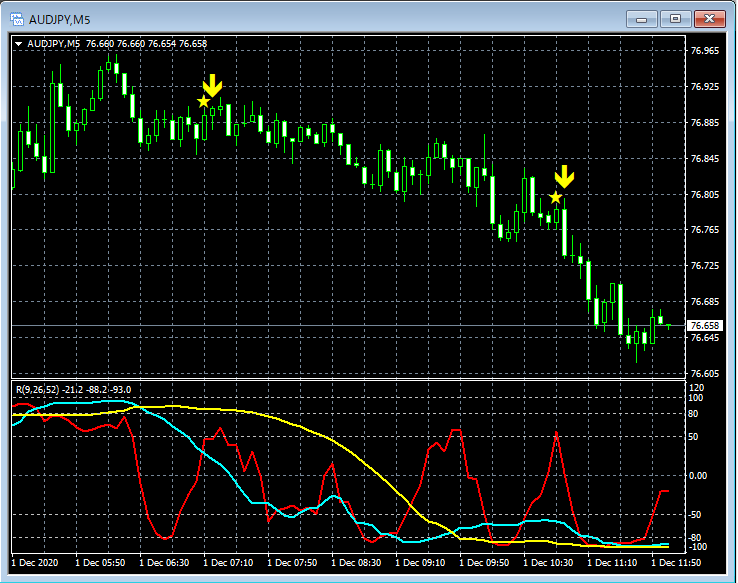Click the AUDJPY,M5 window title text
This screenshot has width=738, height=583.
pos(60,18)
